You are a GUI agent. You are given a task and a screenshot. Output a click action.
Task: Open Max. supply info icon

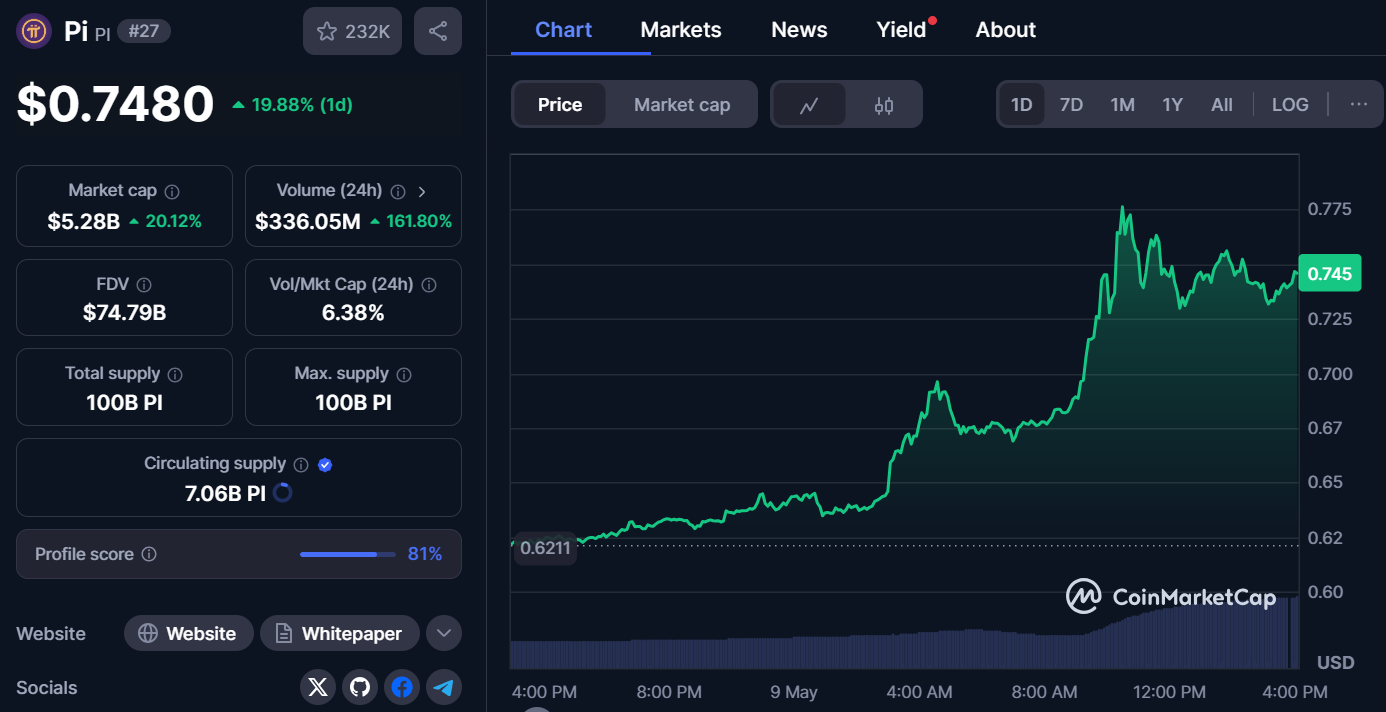(404, 374)
